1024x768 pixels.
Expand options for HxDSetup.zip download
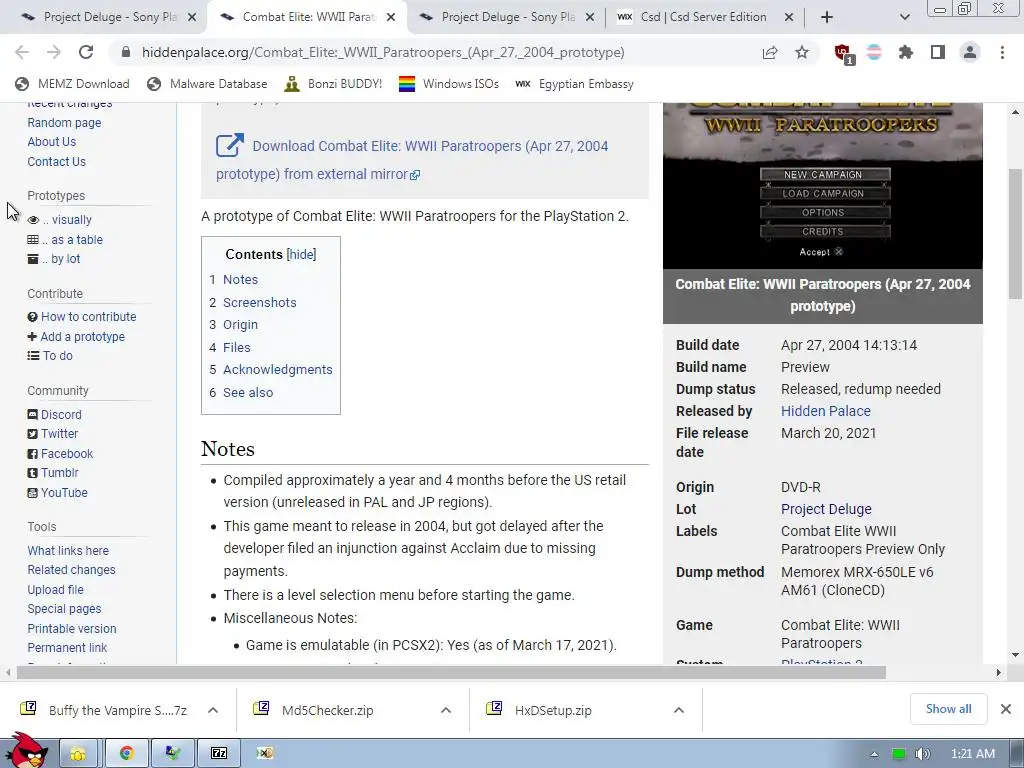[x=679, y=710]
